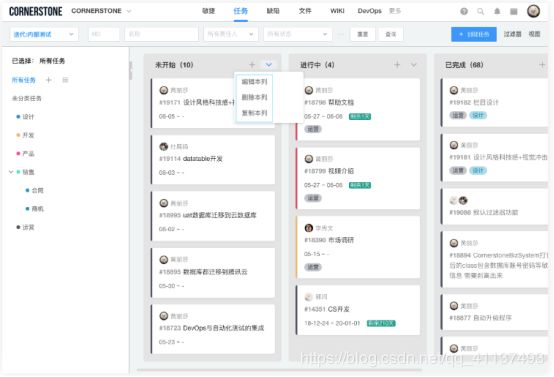Click assignee avatar on card #19114

(164, 146)
